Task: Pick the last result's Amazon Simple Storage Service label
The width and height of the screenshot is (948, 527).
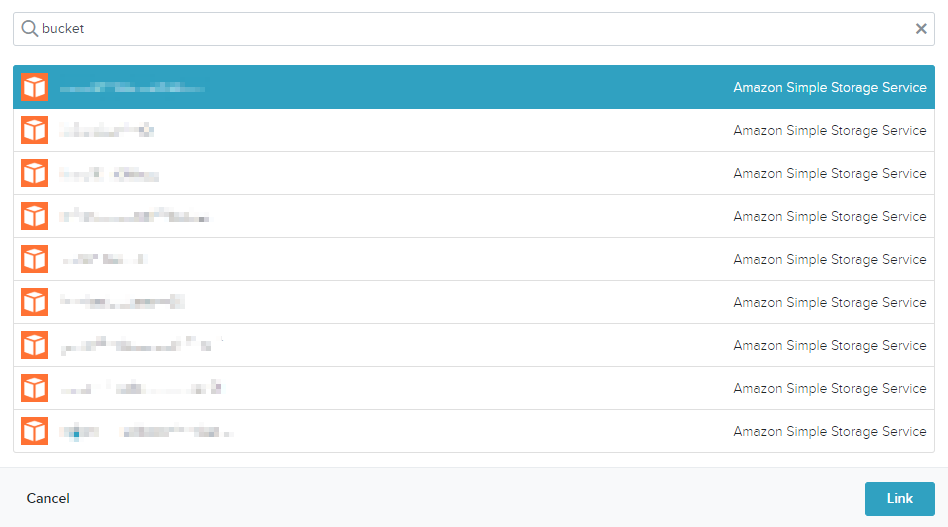Action: click(830, 432)
